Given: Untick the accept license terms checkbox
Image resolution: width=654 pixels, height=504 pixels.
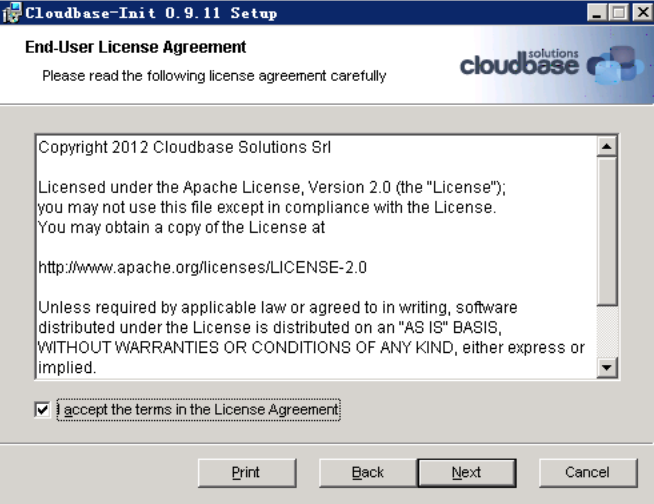Looking at the screenshot, I should [x=42, y=410].
